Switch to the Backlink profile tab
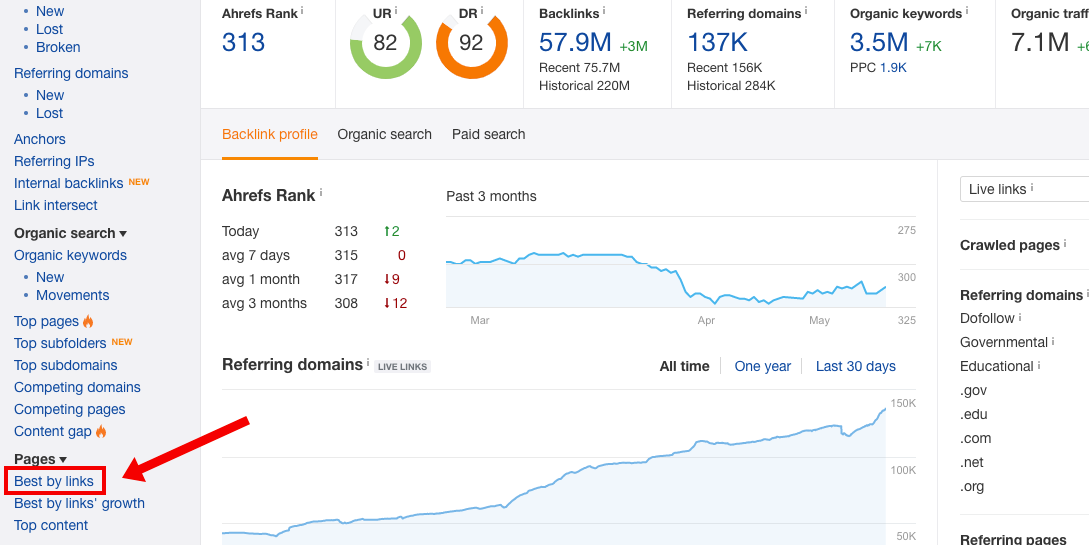The width and height of the screenshot is (1089, 545). coord(270,134)
